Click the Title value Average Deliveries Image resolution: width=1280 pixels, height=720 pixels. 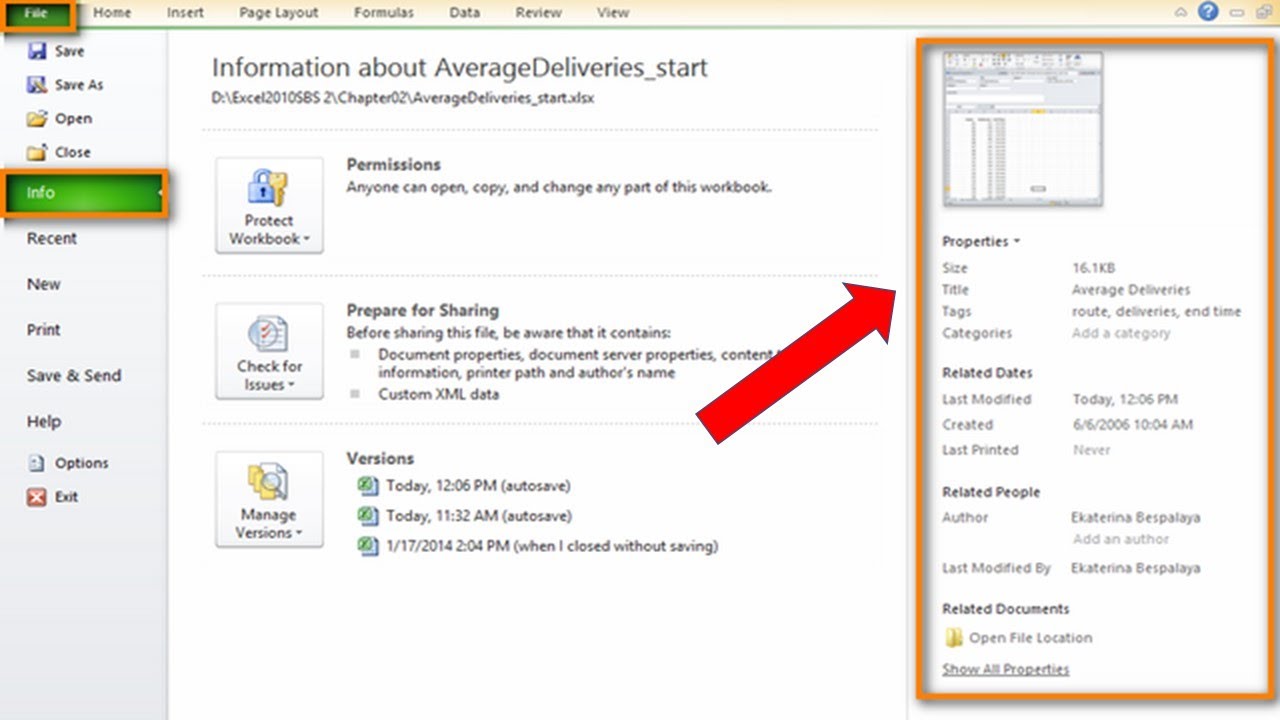[x=1131, y=290]
